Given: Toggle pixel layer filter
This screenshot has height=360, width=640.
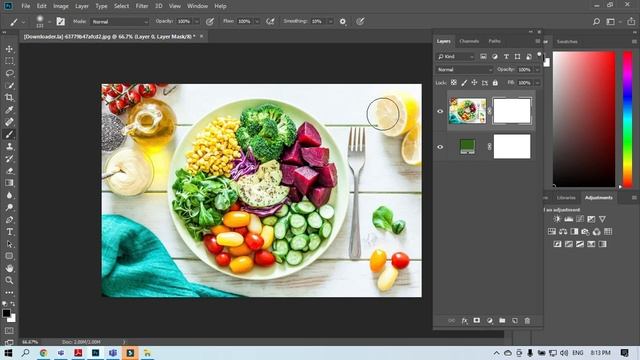Looking at the screenshot, I should 483,57.
